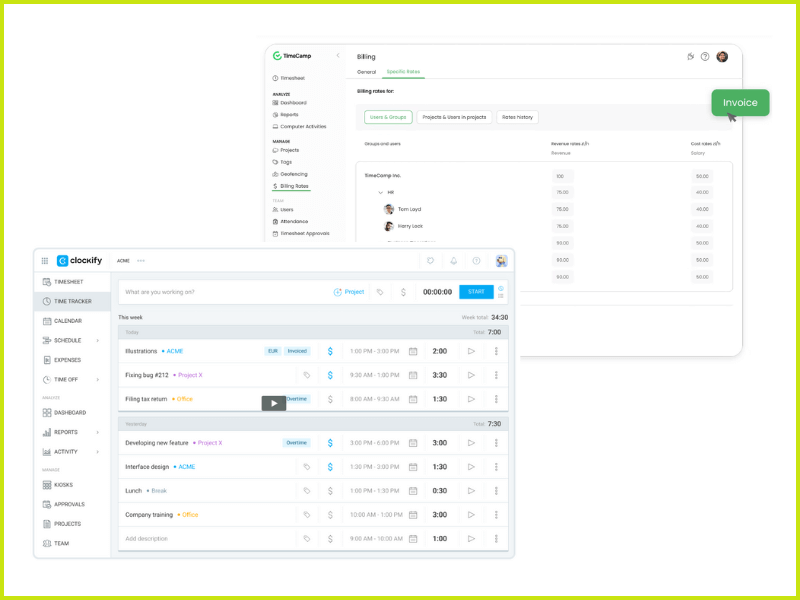This screenshot has height=600, width=800.
Task: Click the Clockify logo
Action: click(x=79, y=261)
